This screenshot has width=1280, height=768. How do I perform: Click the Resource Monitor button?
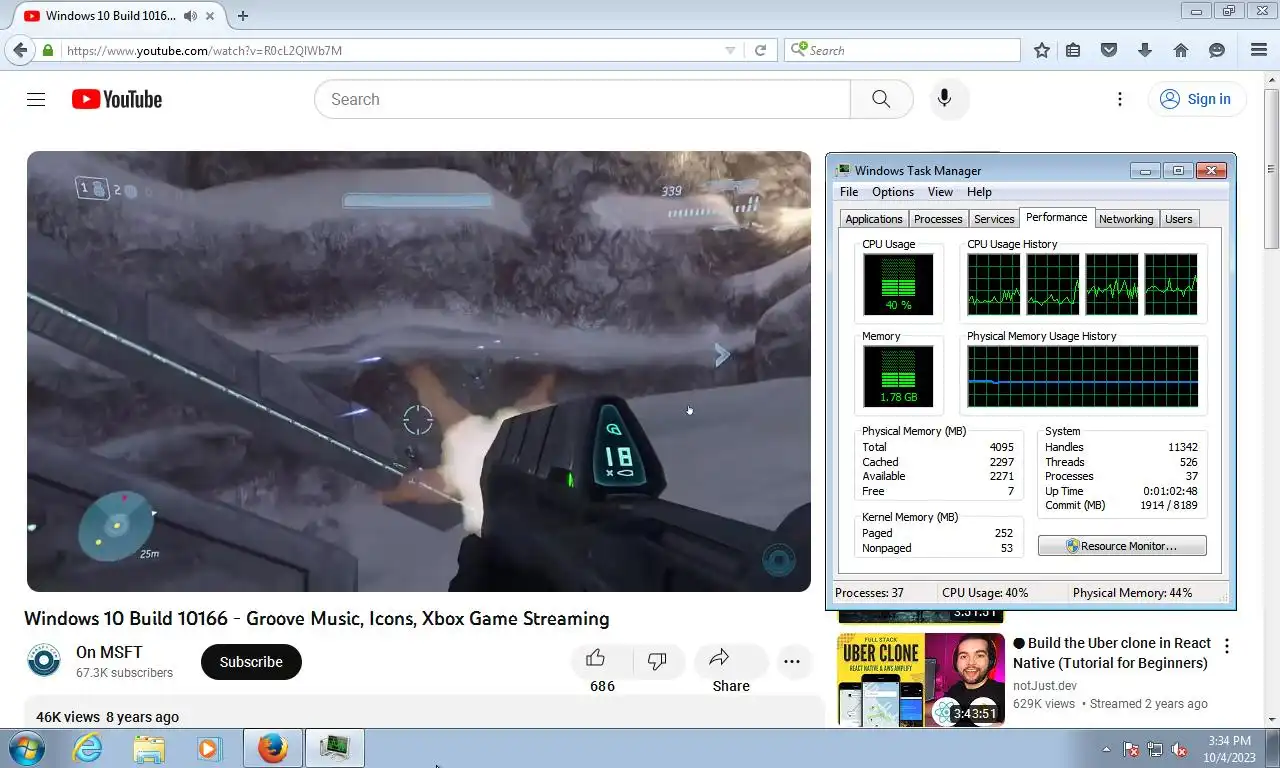point(1122,546)
